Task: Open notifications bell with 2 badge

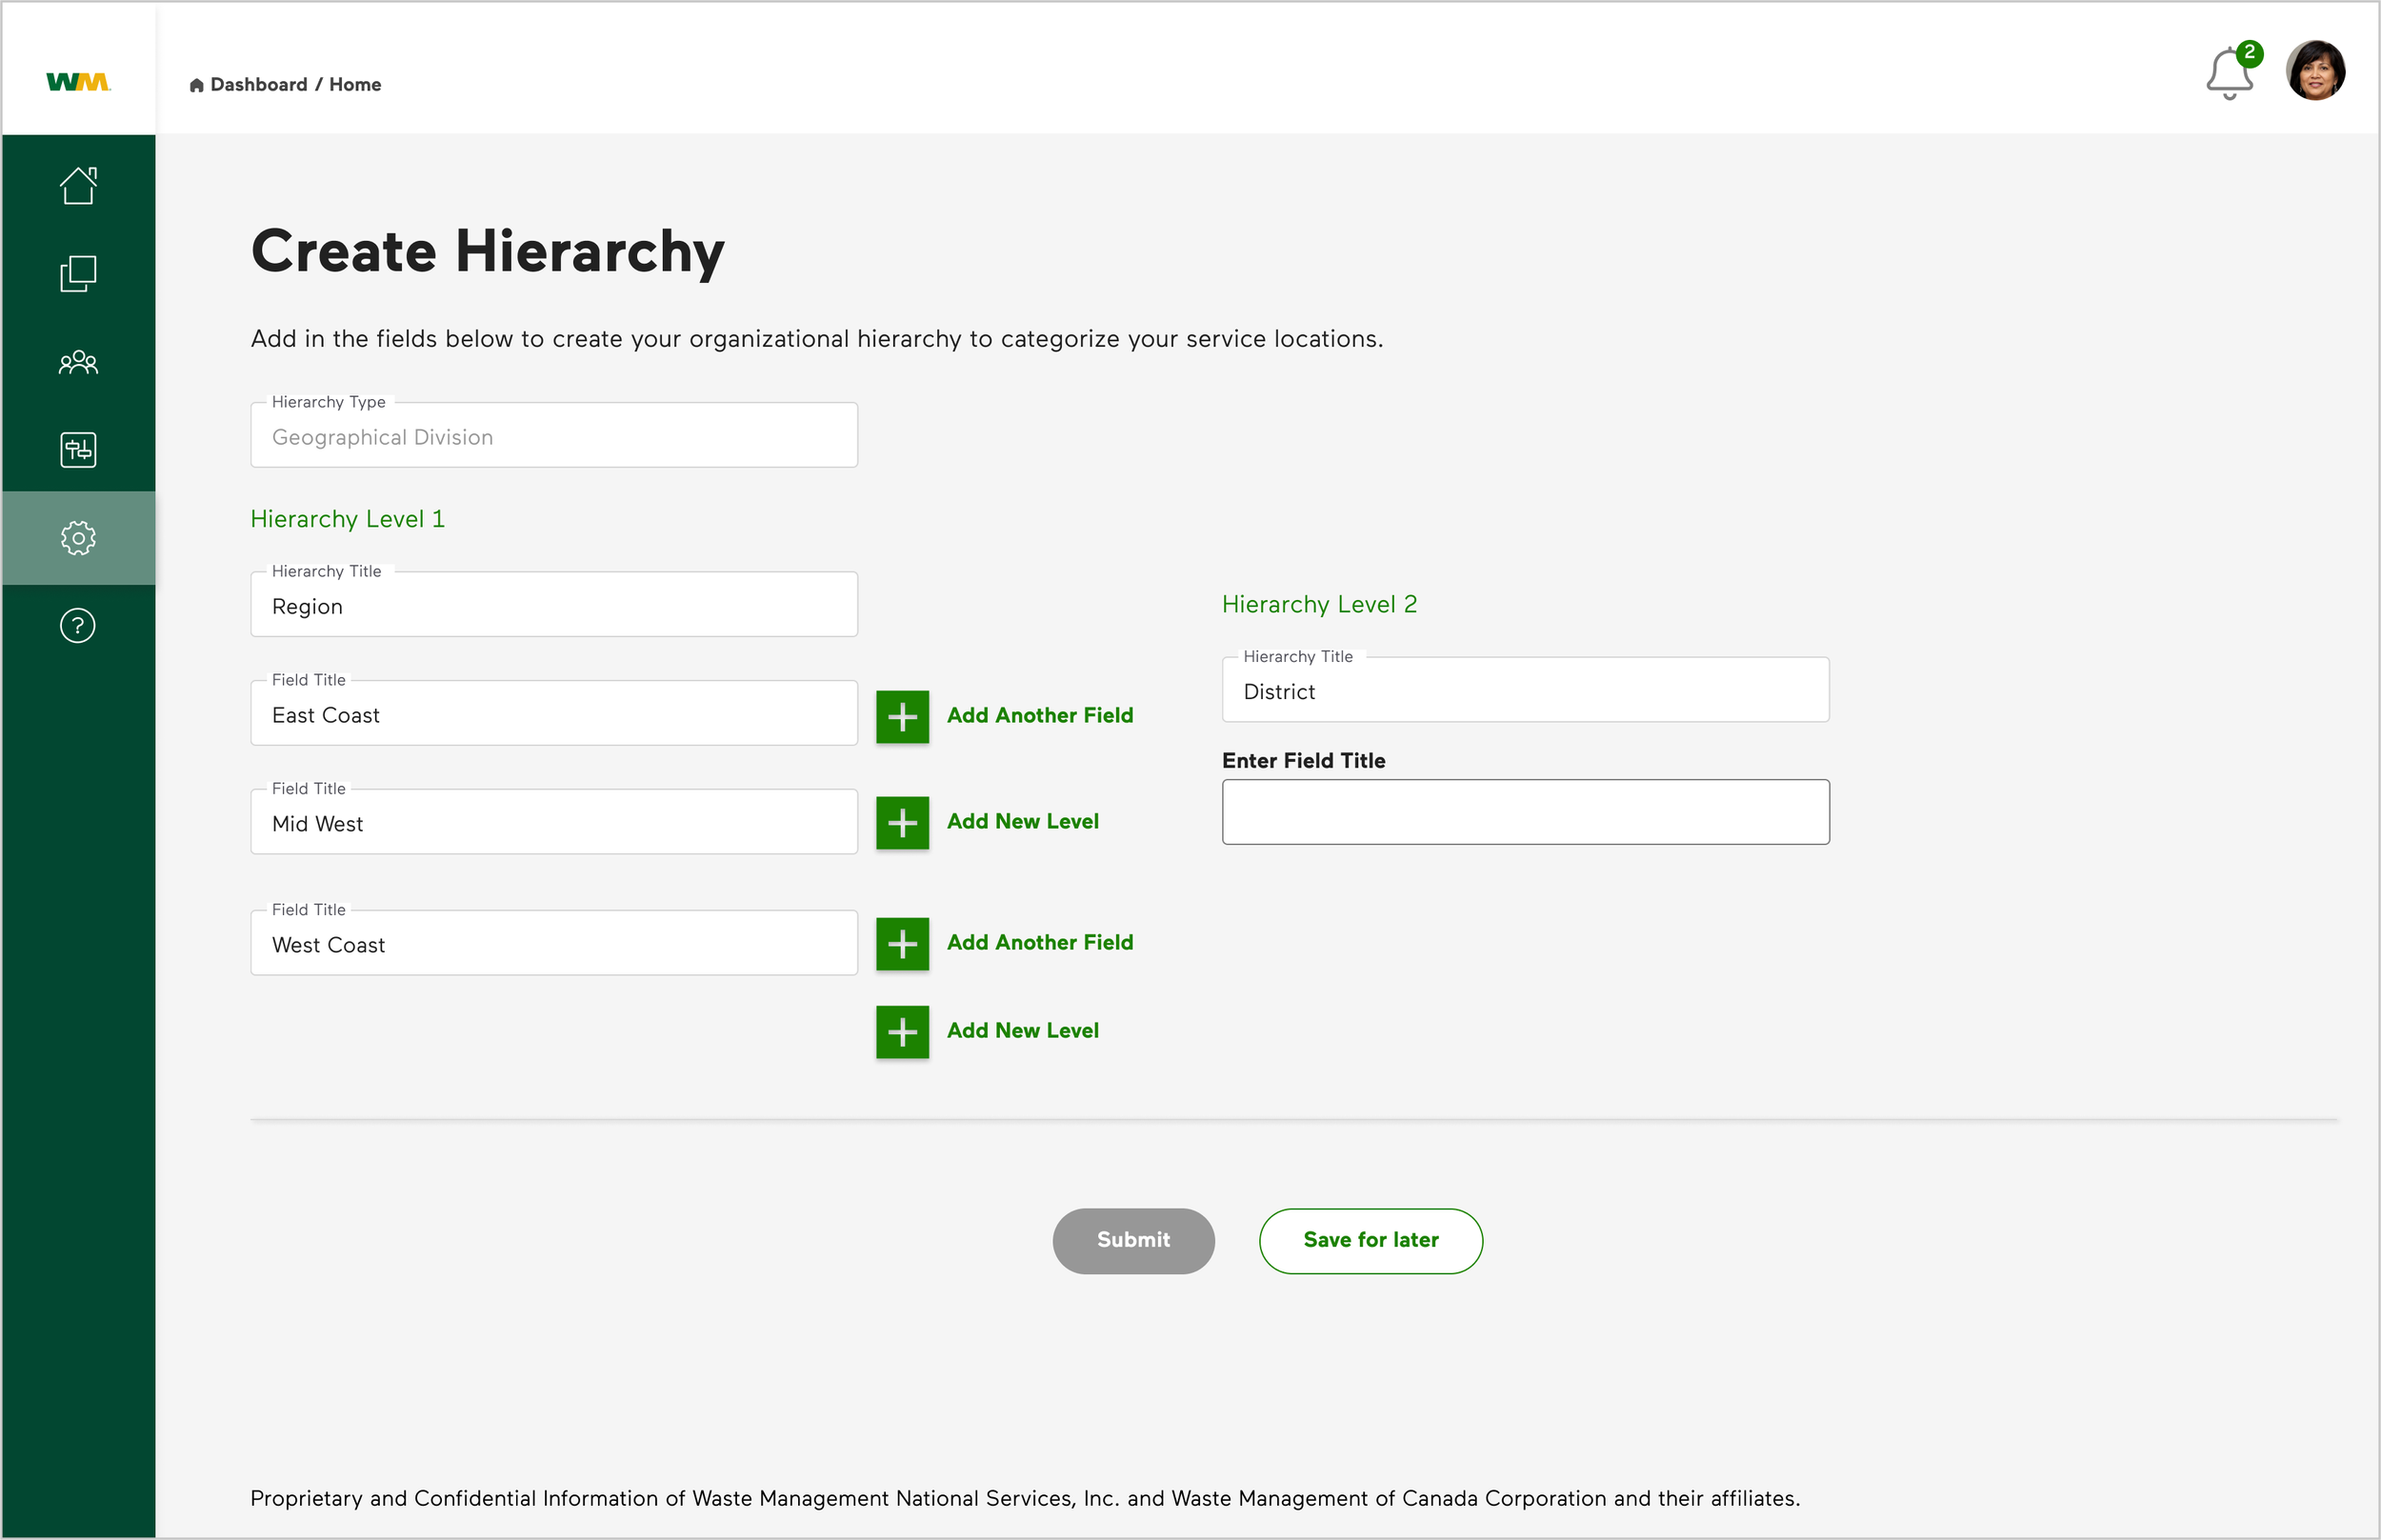Action: point(2229,74)
